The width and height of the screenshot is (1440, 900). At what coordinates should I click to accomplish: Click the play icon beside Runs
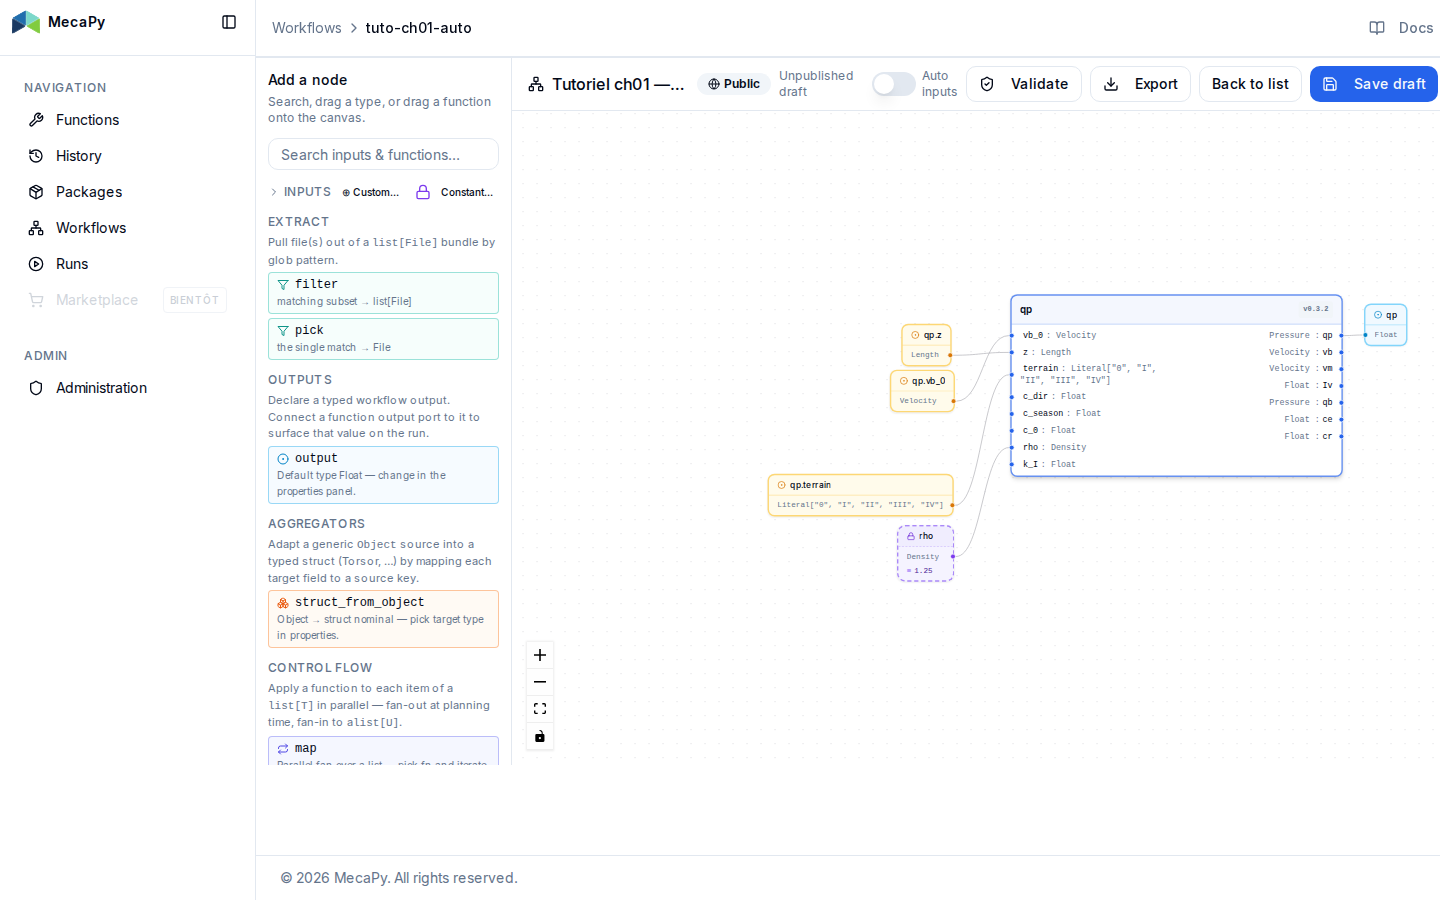36,264
